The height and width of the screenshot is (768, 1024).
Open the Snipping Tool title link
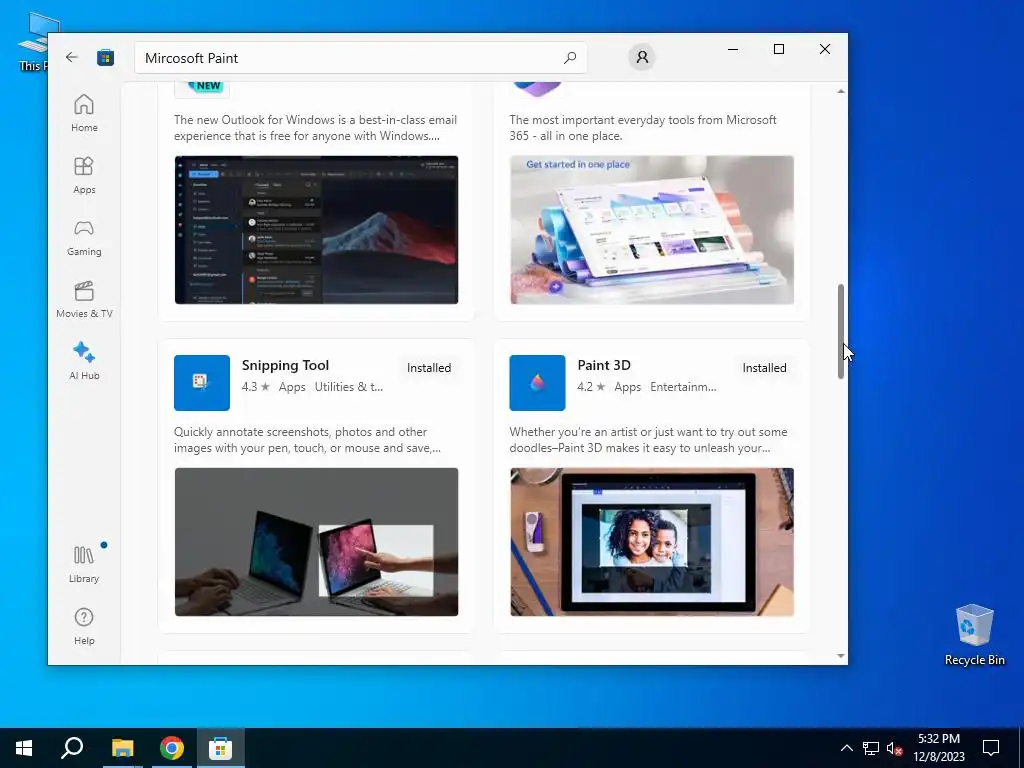(285, 365)
